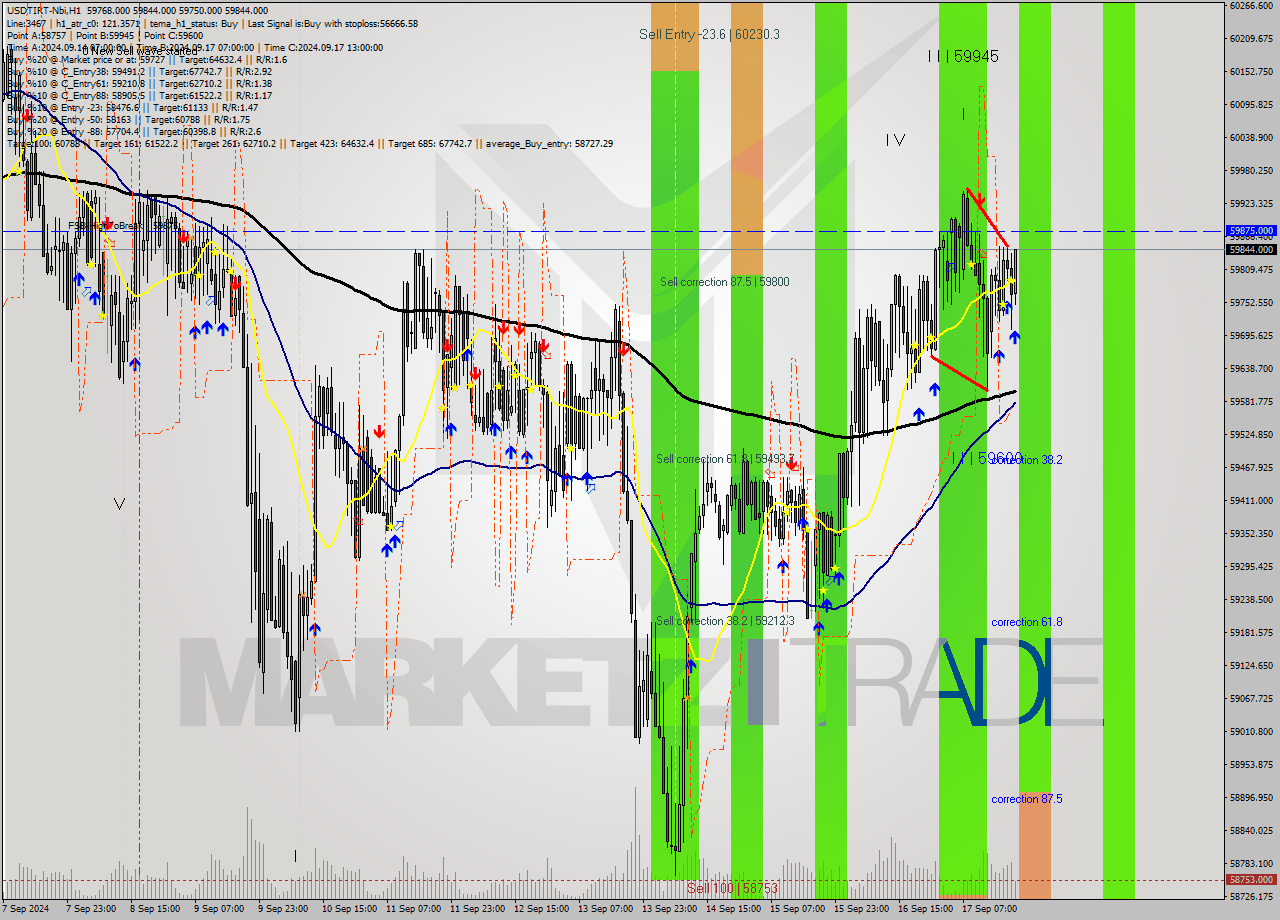
Task: Click the red 58753.000 price tag
Action: click(1251, 880)
